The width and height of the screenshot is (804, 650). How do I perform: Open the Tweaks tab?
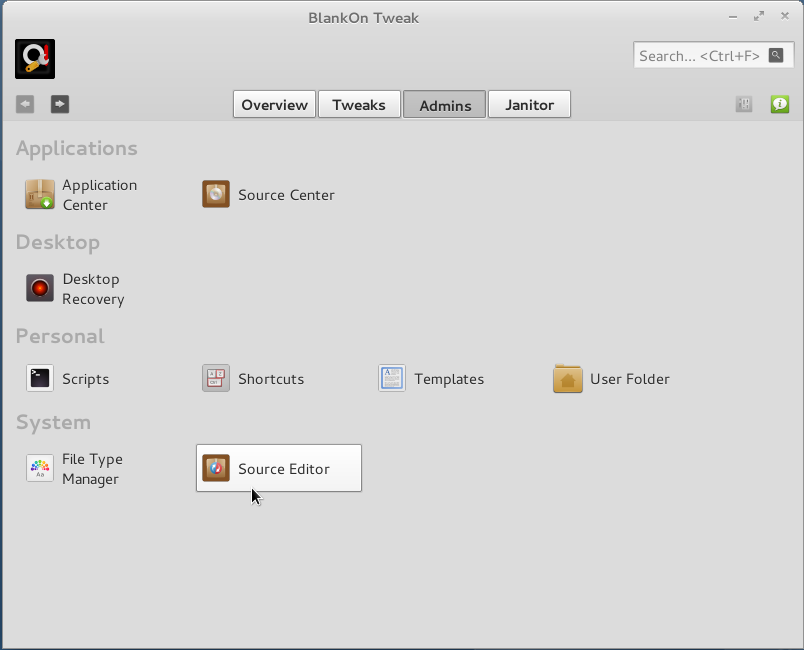click(x=358, y=103)
